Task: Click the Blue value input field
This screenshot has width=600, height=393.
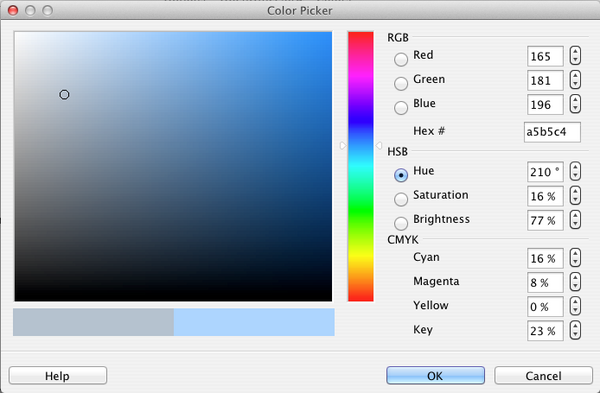Action: (545, 104)
